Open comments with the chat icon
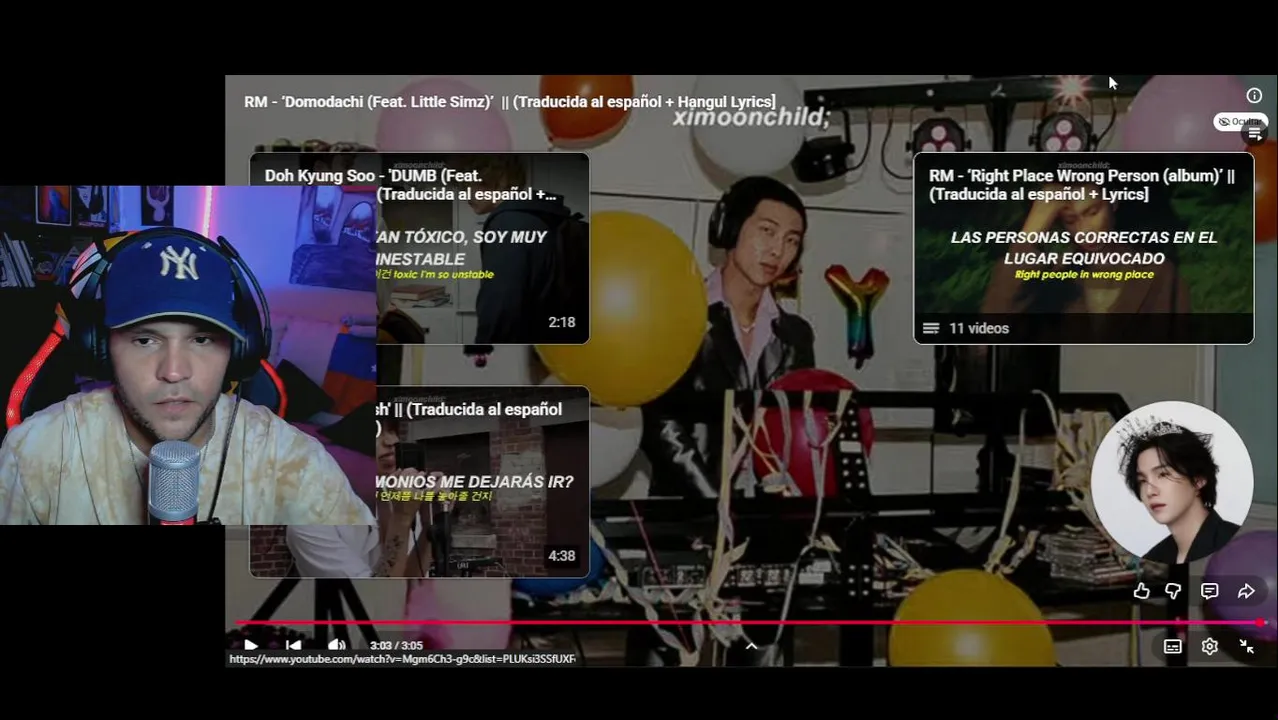This screenshot has width=1278, height=720. point(1209,591)
